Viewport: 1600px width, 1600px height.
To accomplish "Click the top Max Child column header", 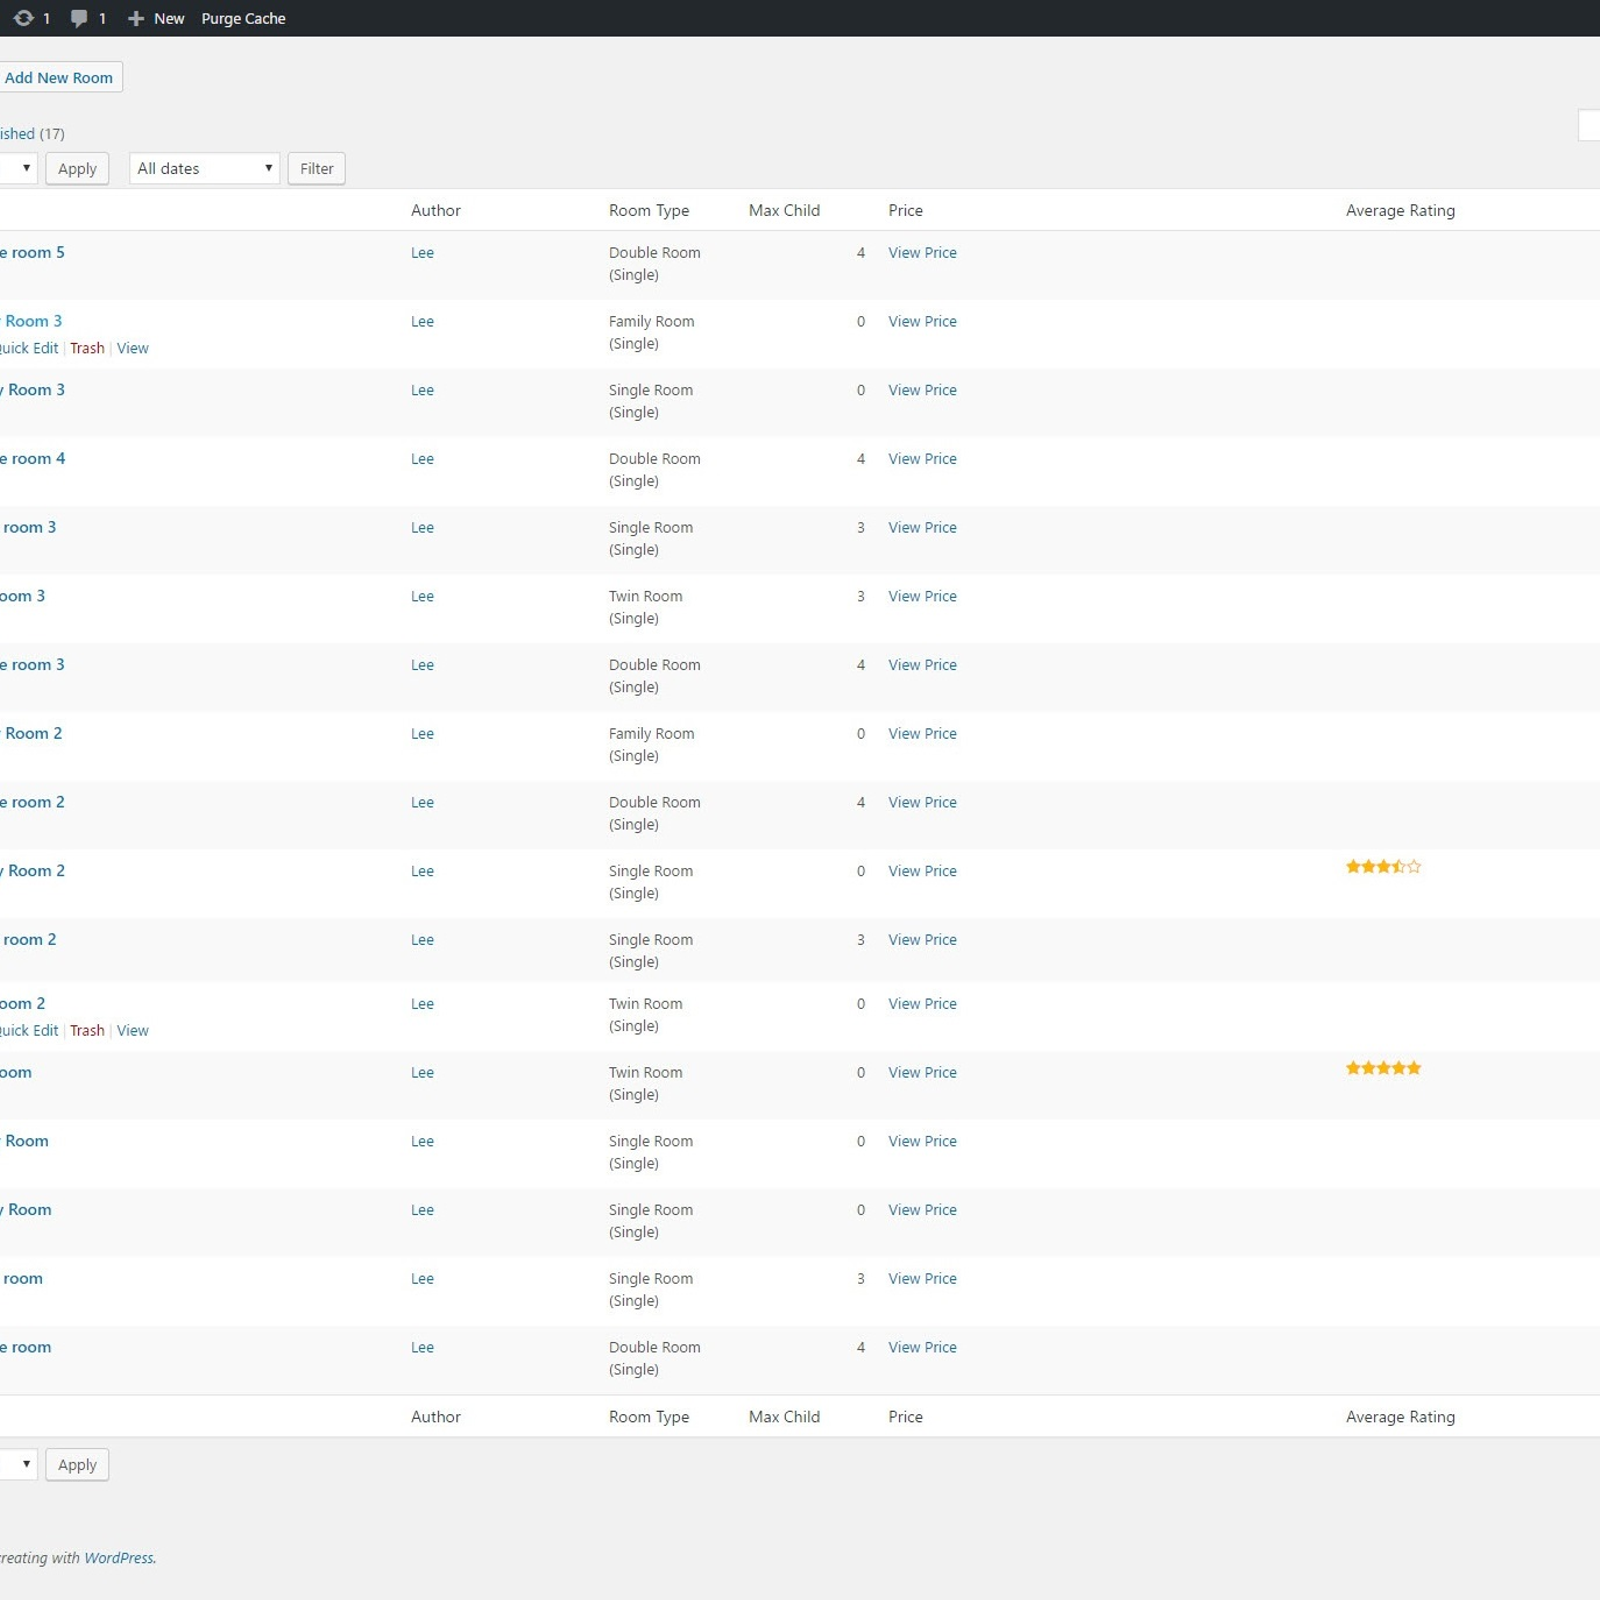I will [x=784, y=210].
